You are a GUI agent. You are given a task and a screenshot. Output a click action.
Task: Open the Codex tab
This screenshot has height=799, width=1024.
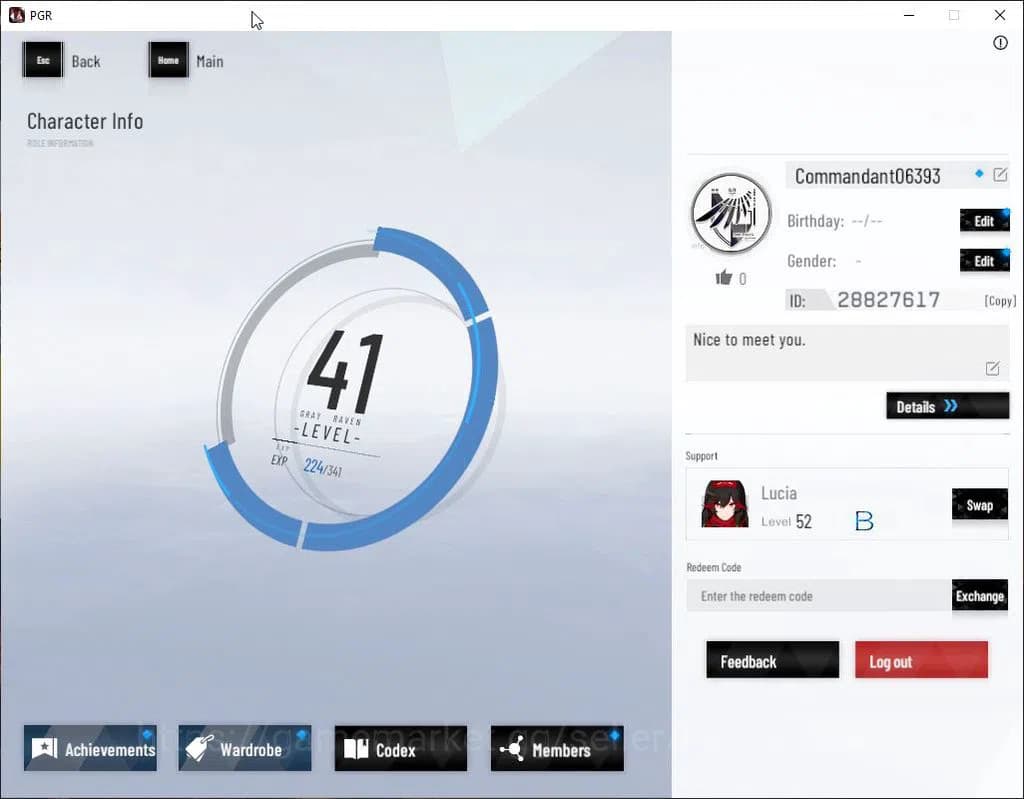(x=401, y=749)
